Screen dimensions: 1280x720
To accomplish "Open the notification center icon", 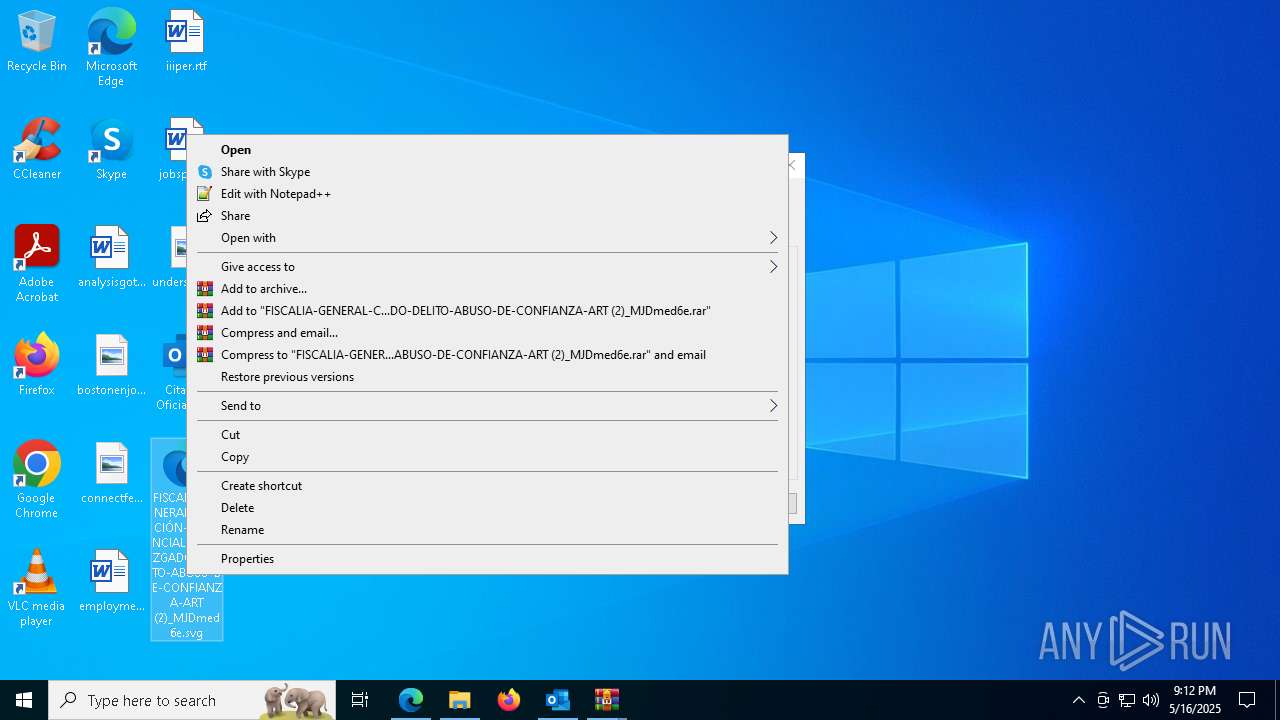I will (x=1247, y=700).
